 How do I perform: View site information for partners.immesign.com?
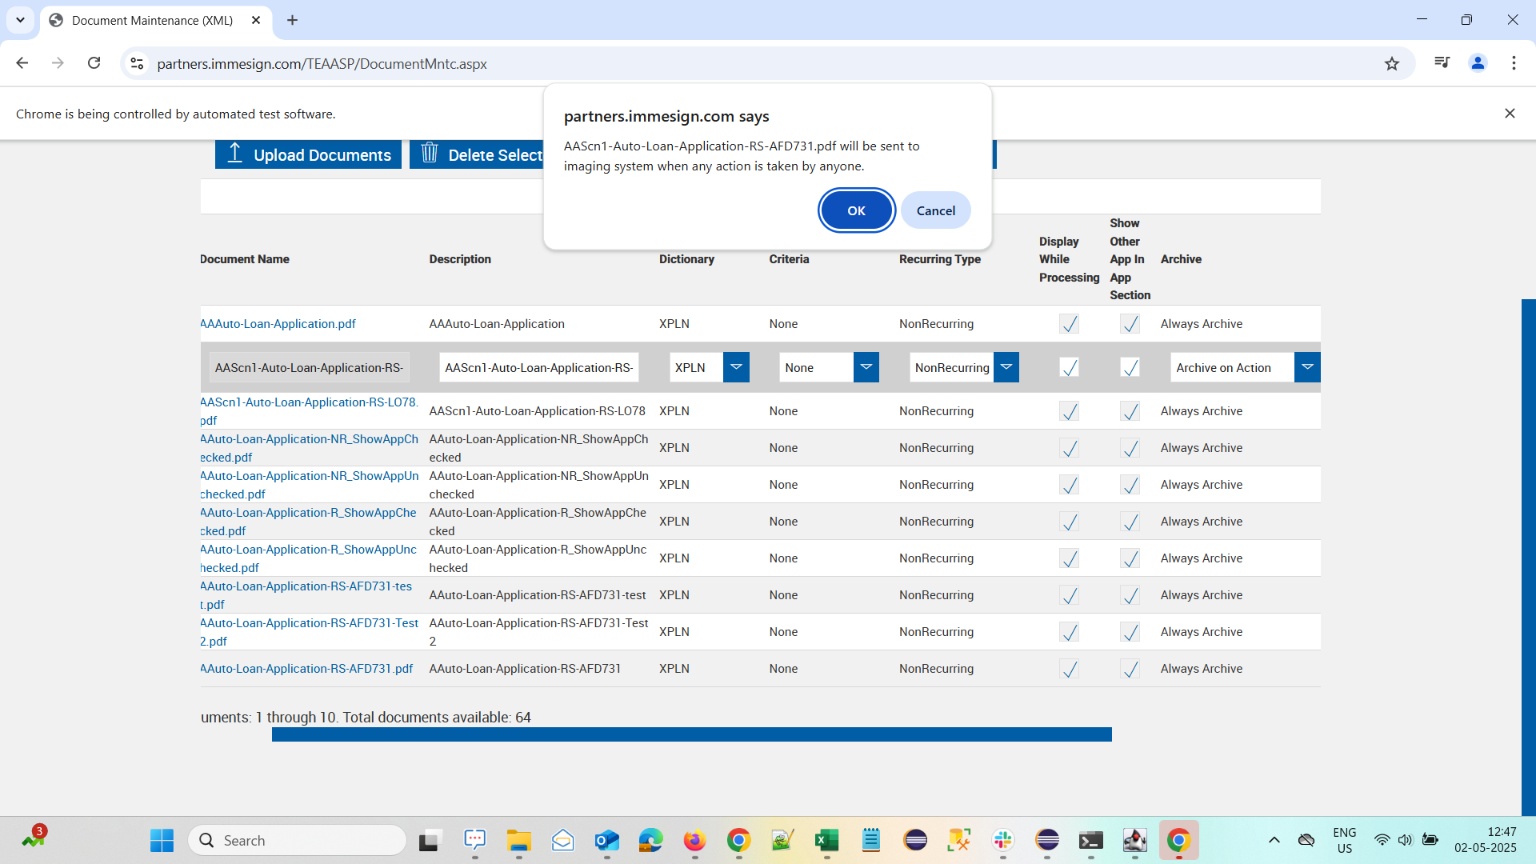coord(137,63)
